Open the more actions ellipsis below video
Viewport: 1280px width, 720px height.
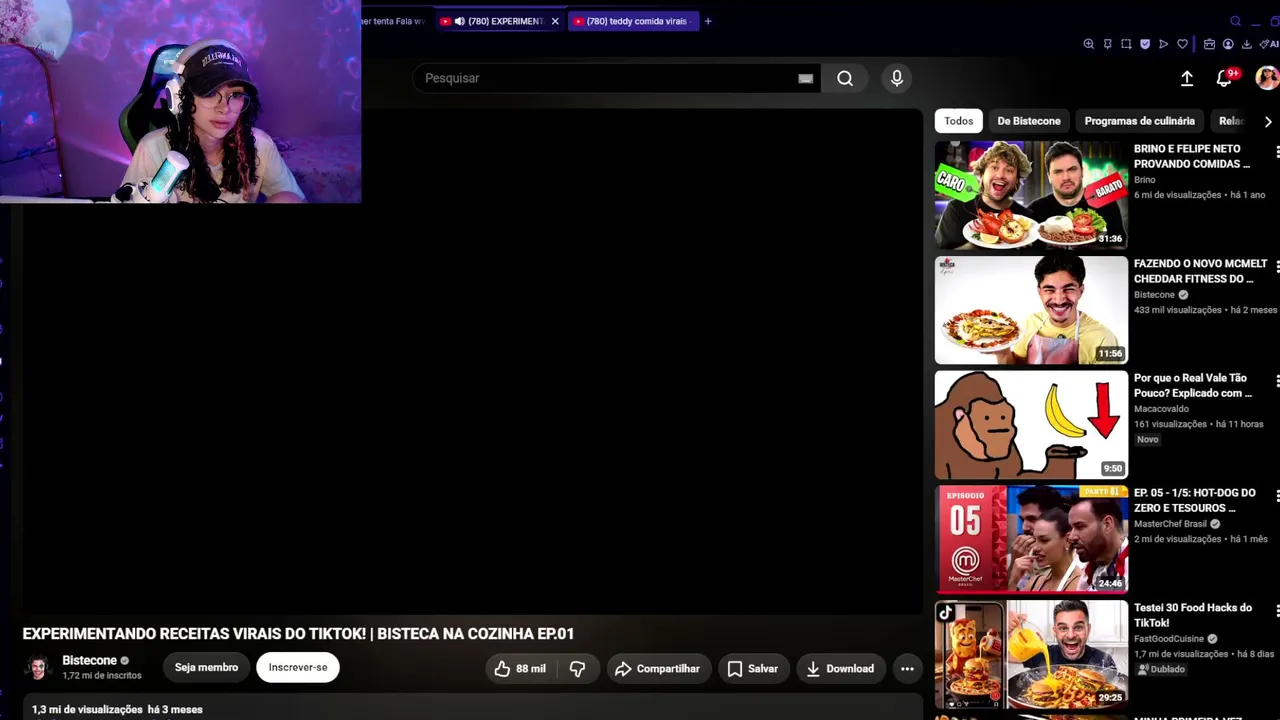click(907, 669)
